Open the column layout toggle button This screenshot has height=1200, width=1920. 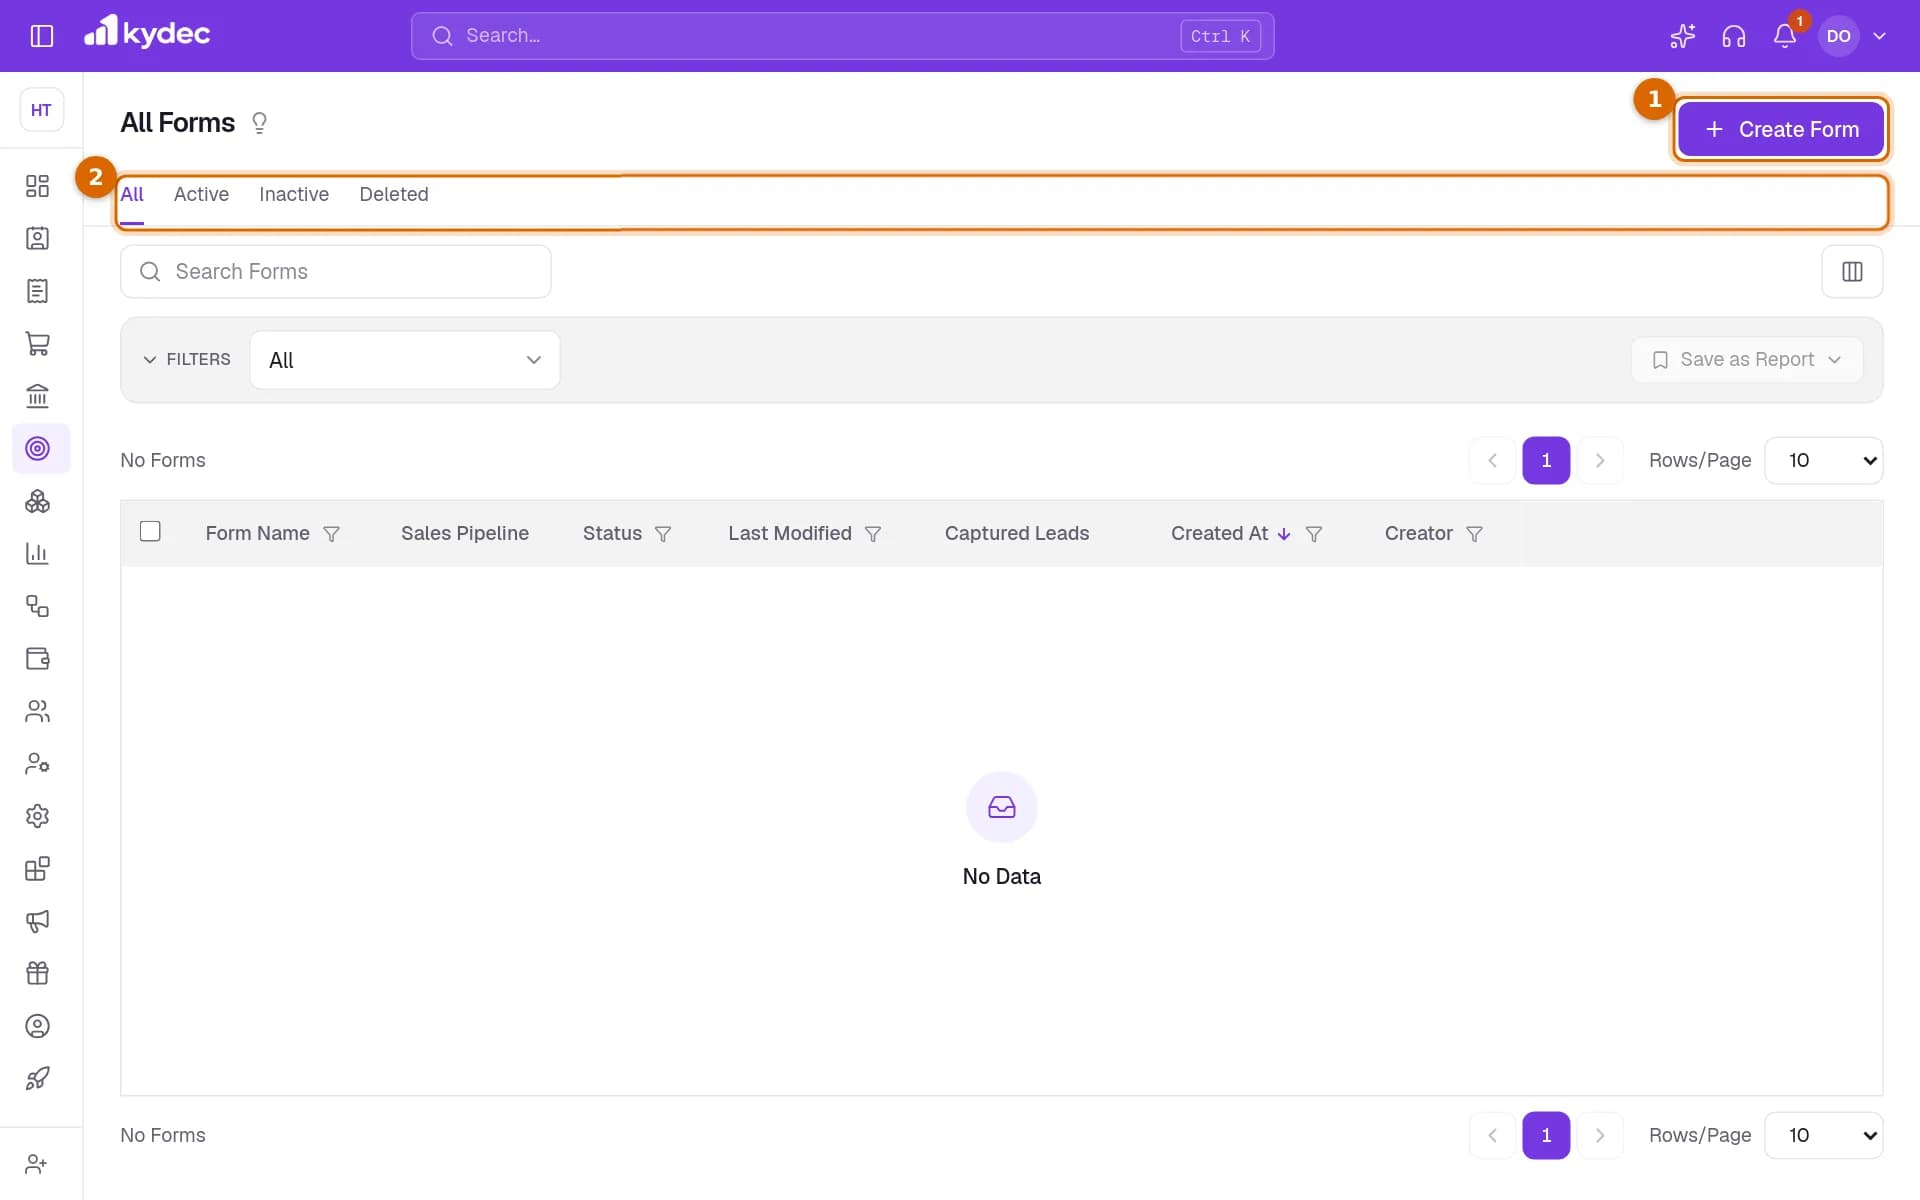pyautogui.click(x=1851, y=272)
